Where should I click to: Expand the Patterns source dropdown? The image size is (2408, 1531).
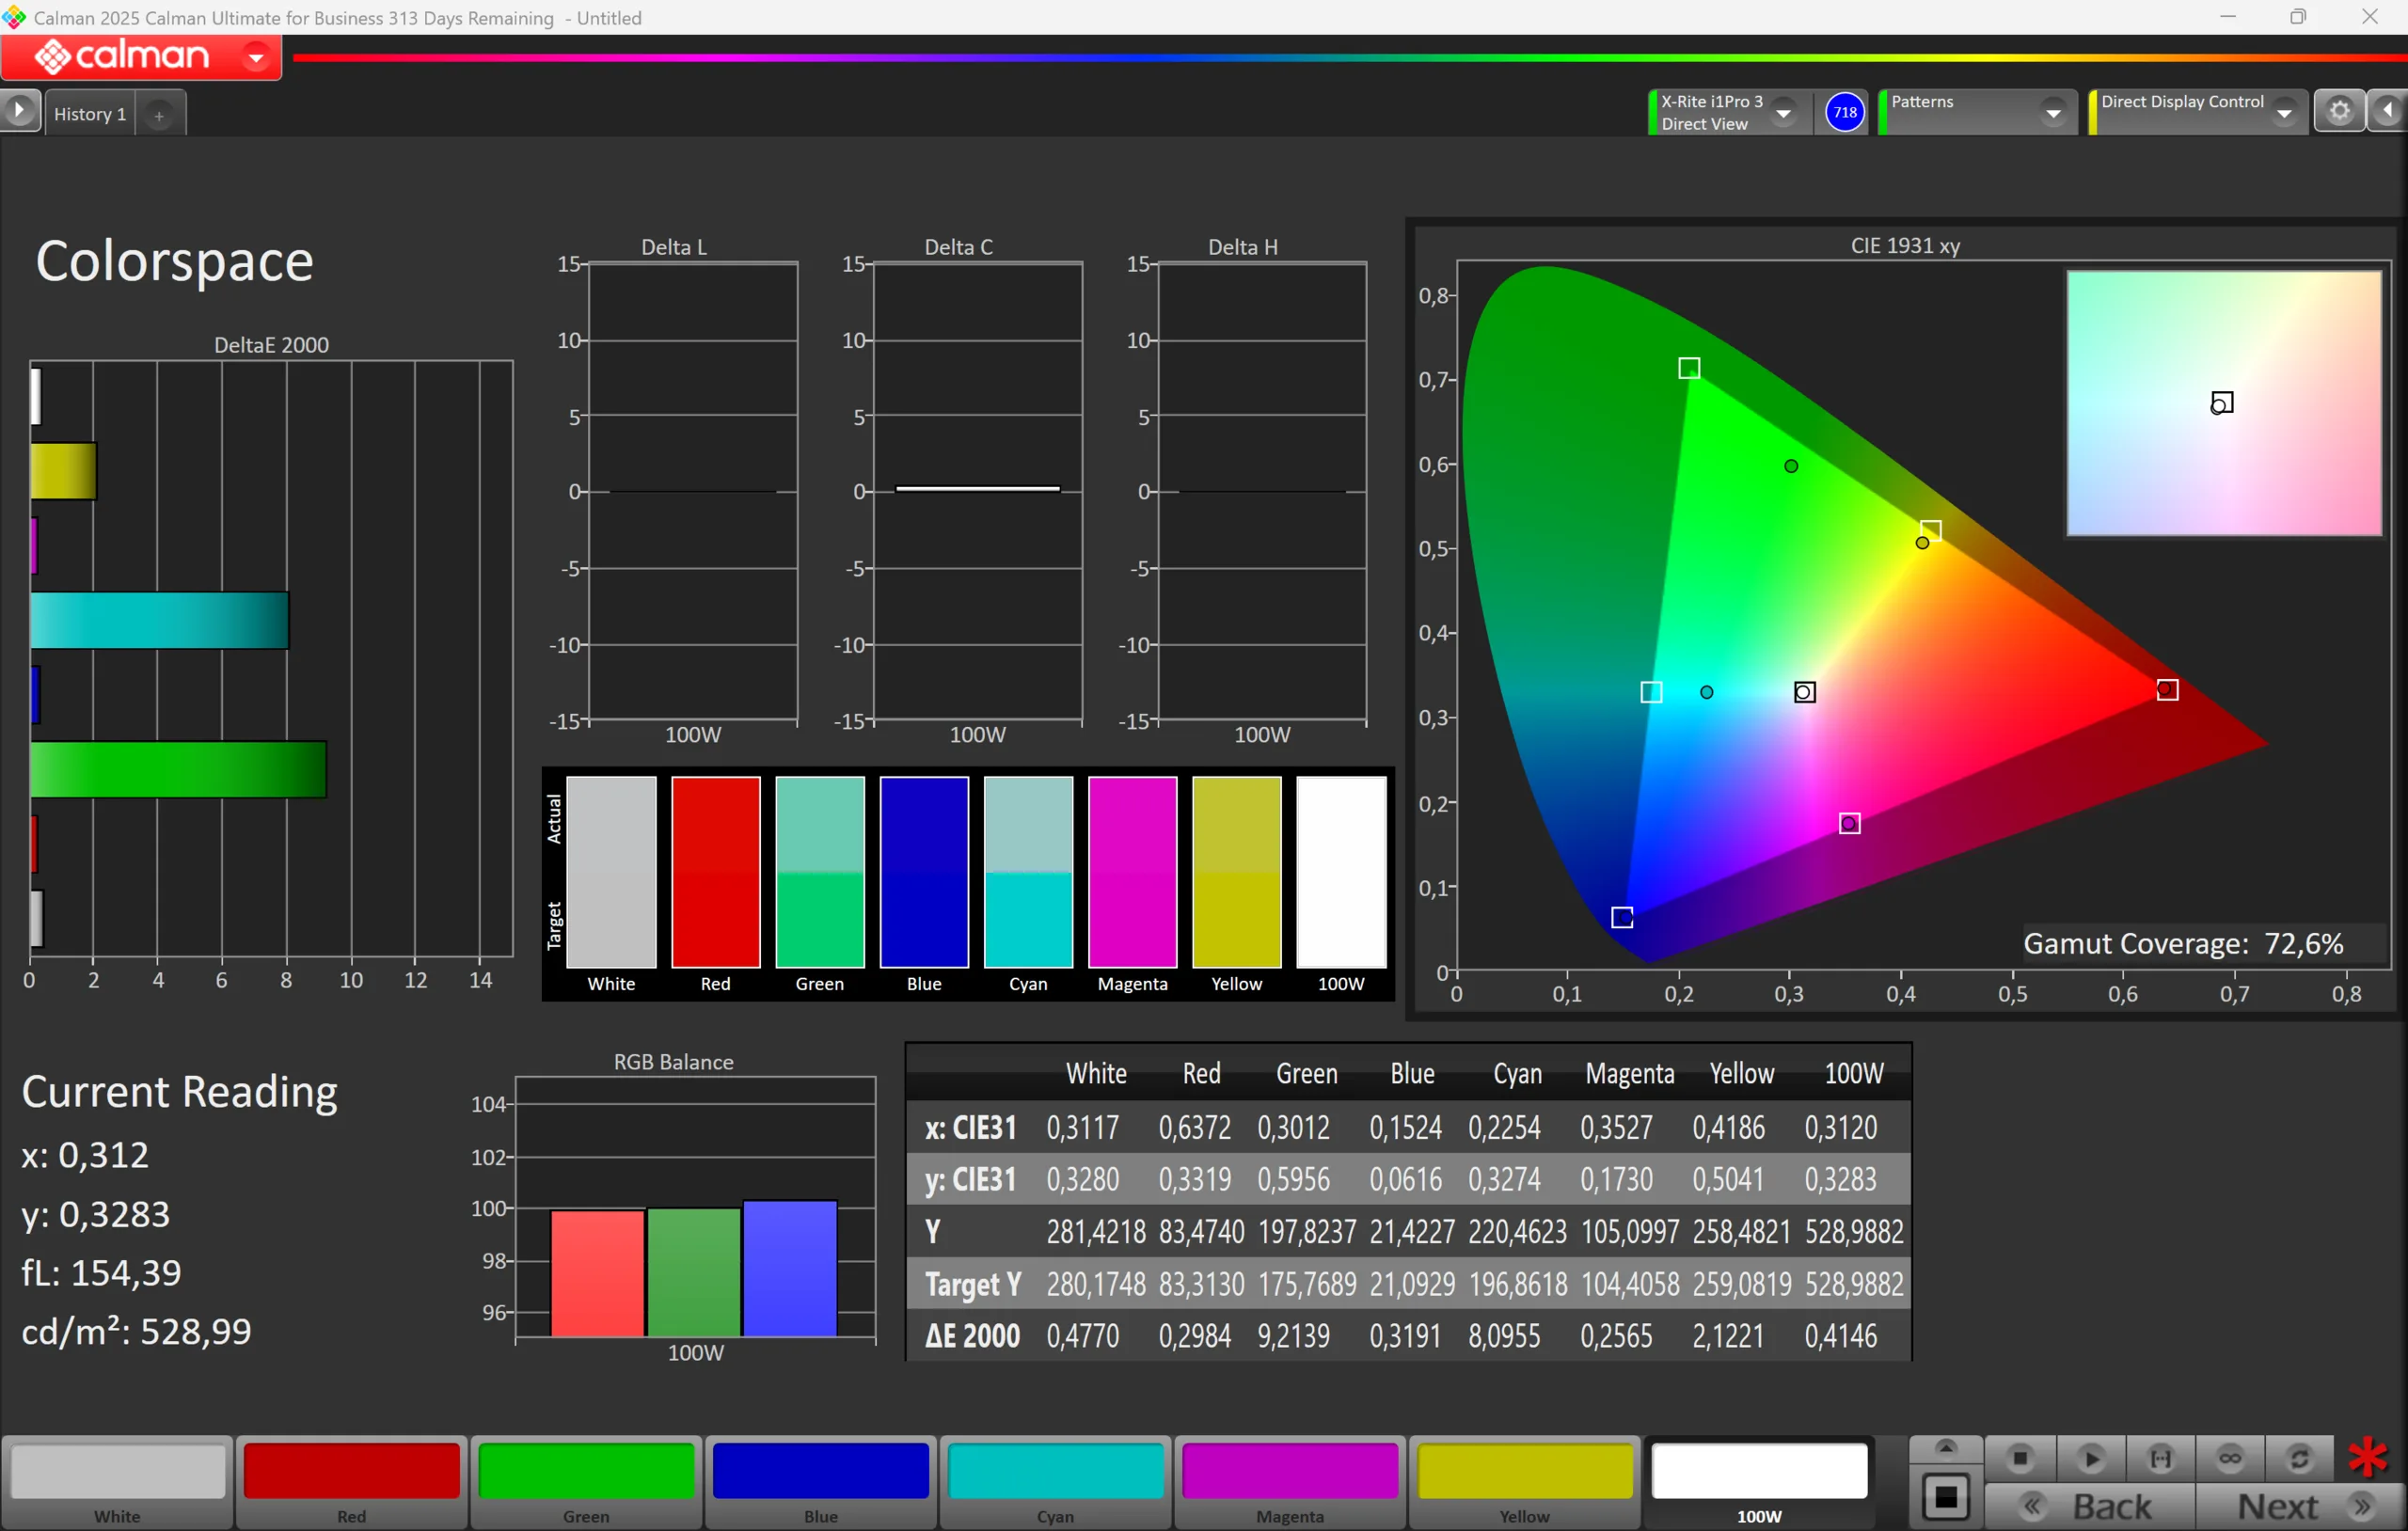(2052, 113)
